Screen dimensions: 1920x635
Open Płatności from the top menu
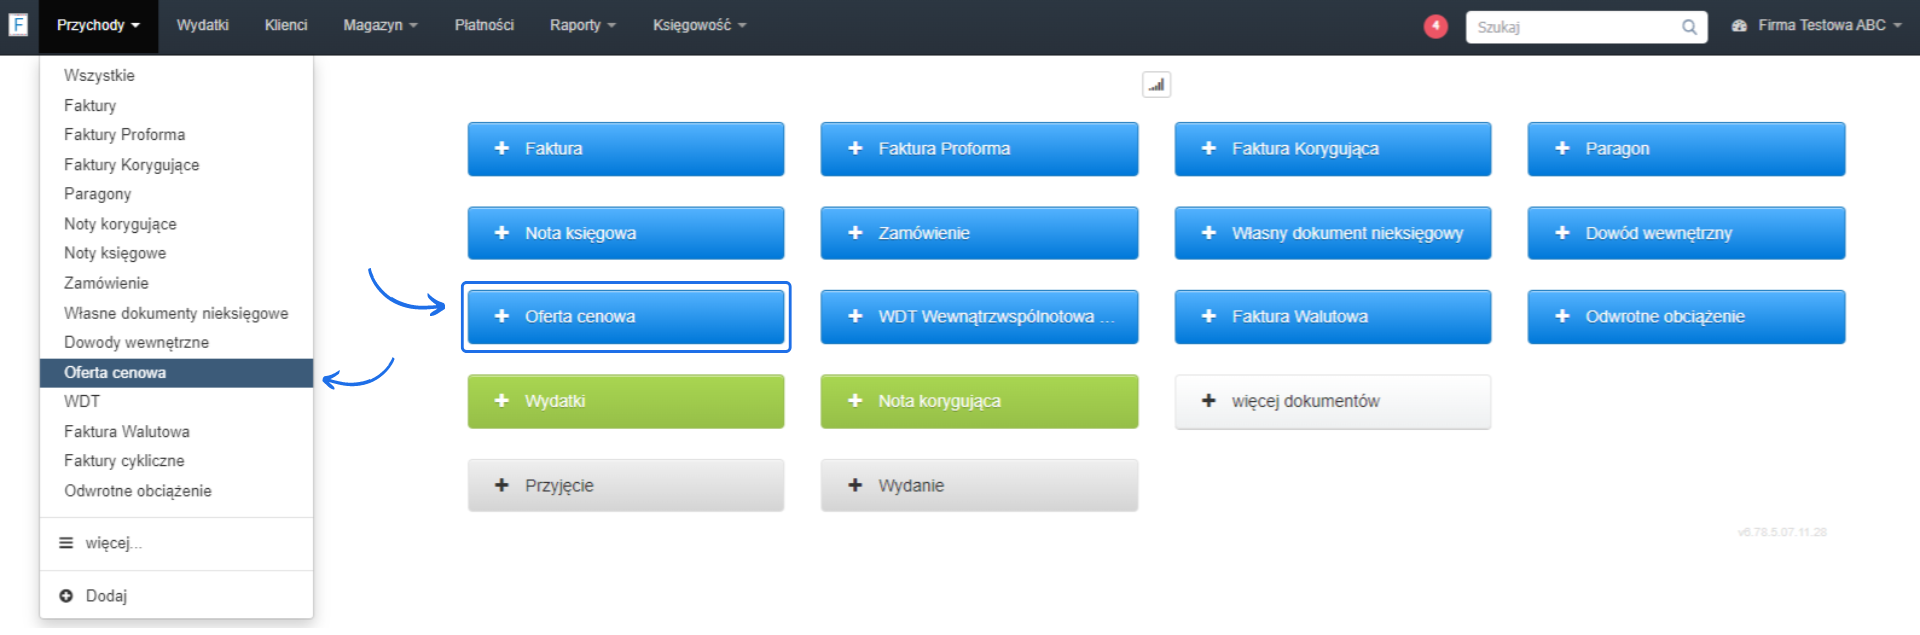(x=484, y=26)
